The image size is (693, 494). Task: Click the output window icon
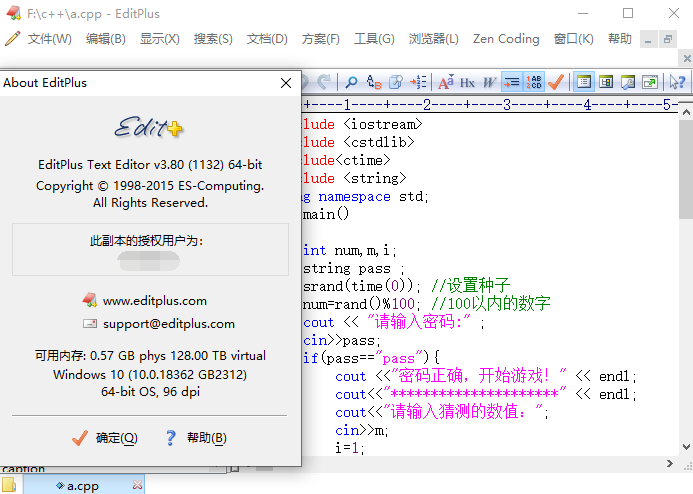coord(628,82)
